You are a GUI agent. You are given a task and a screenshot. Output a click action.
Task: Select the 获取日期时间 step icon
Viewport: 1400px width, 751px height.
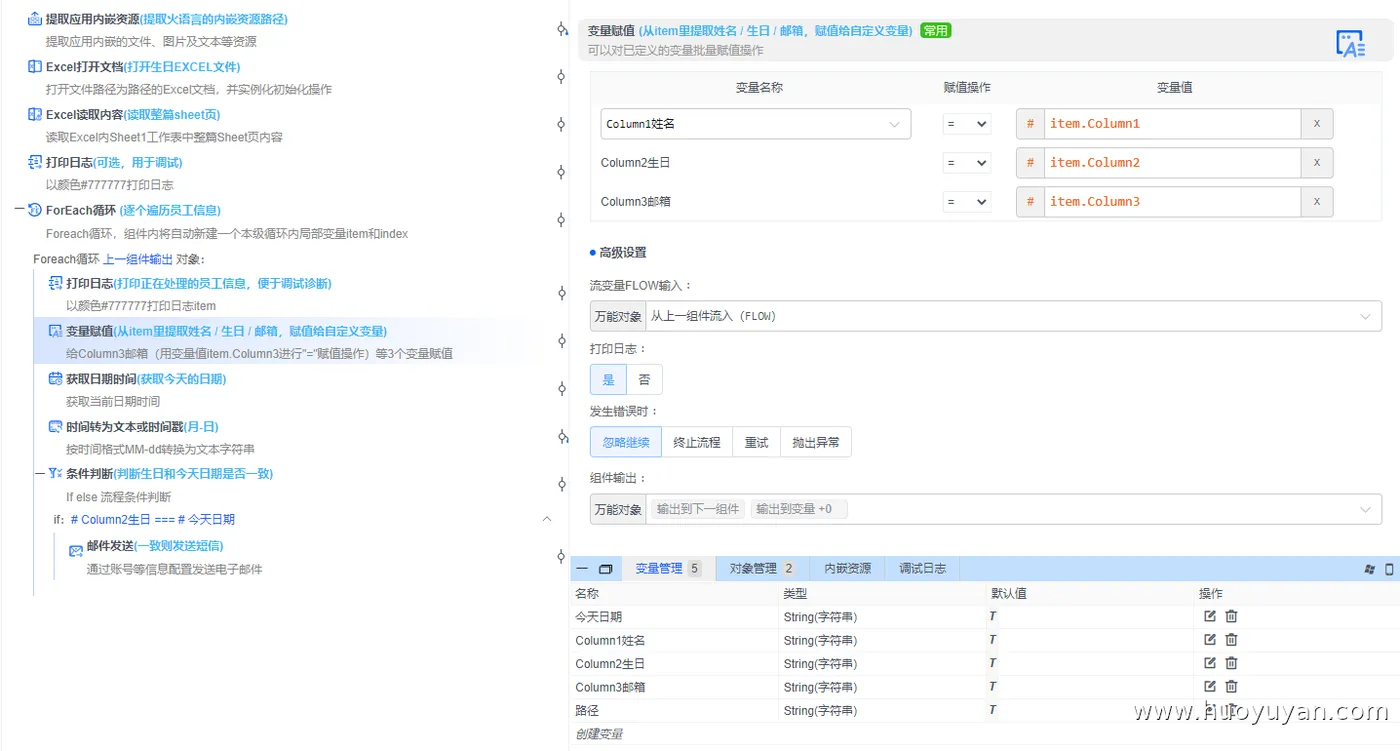click(56, 379)
